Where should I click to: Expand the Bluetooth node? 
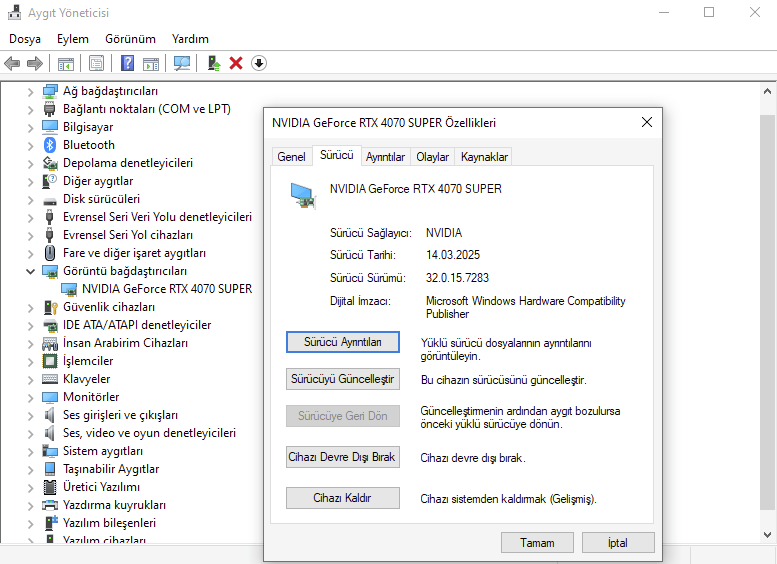30,146
